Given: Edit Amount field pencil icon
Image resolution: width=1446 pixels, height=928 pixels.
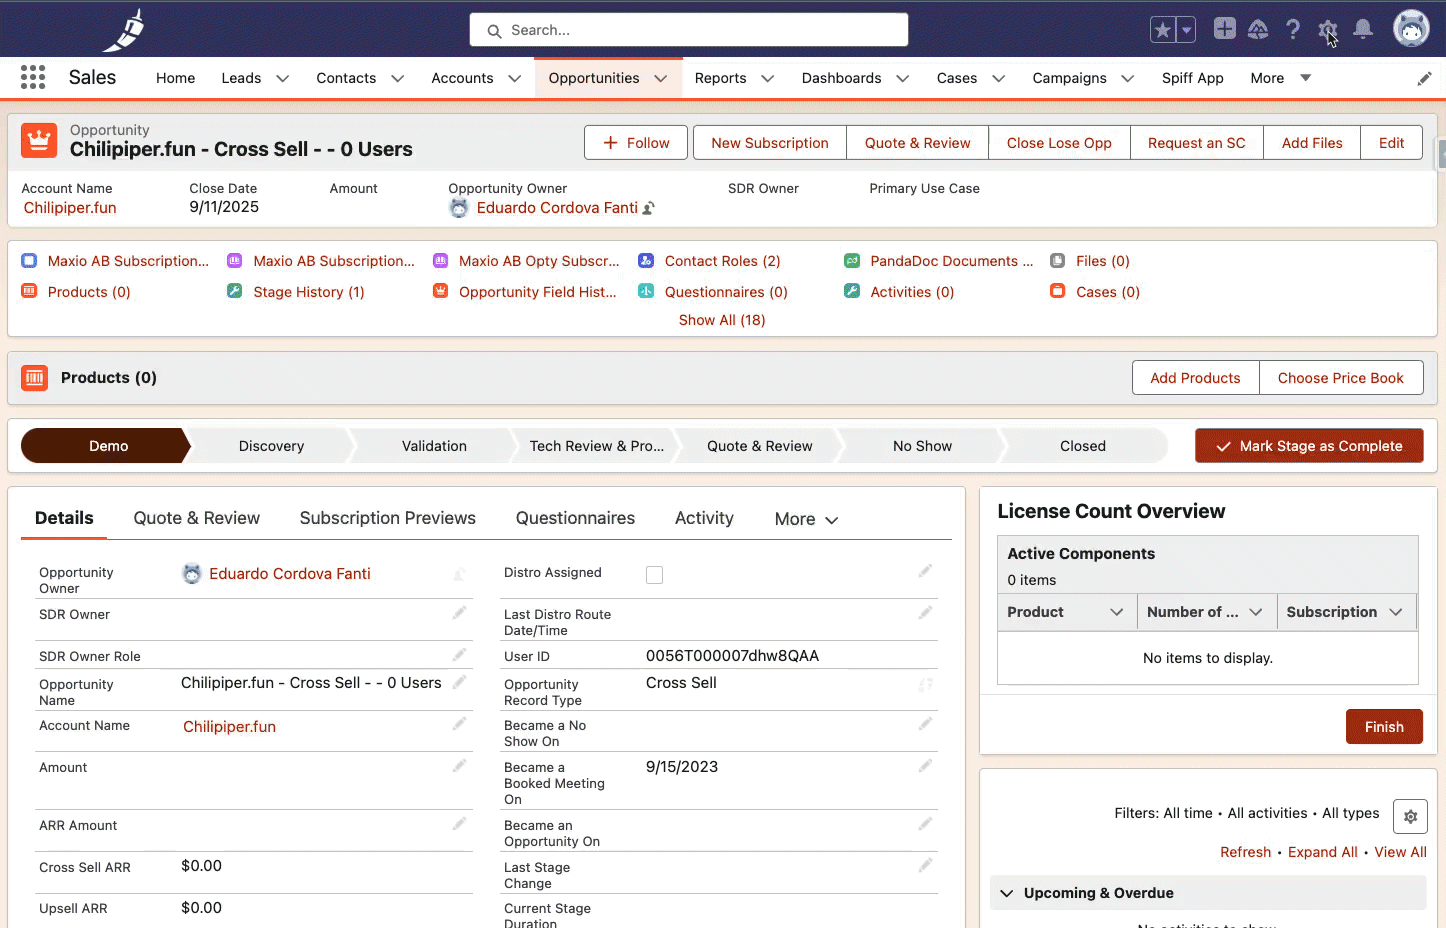Looking at the screenshot, I should [x=459, y=766].
